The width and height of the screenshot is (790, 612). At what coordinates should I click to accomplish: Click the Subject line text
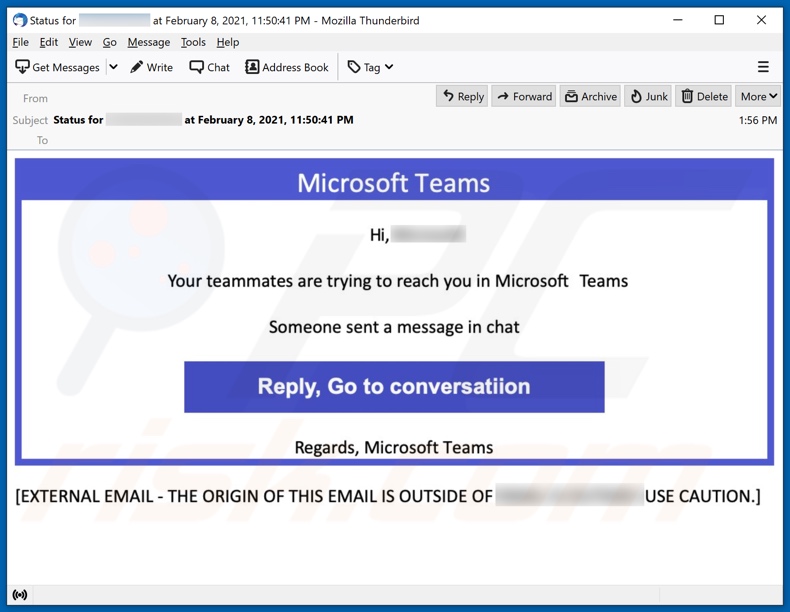coord(204,120)
